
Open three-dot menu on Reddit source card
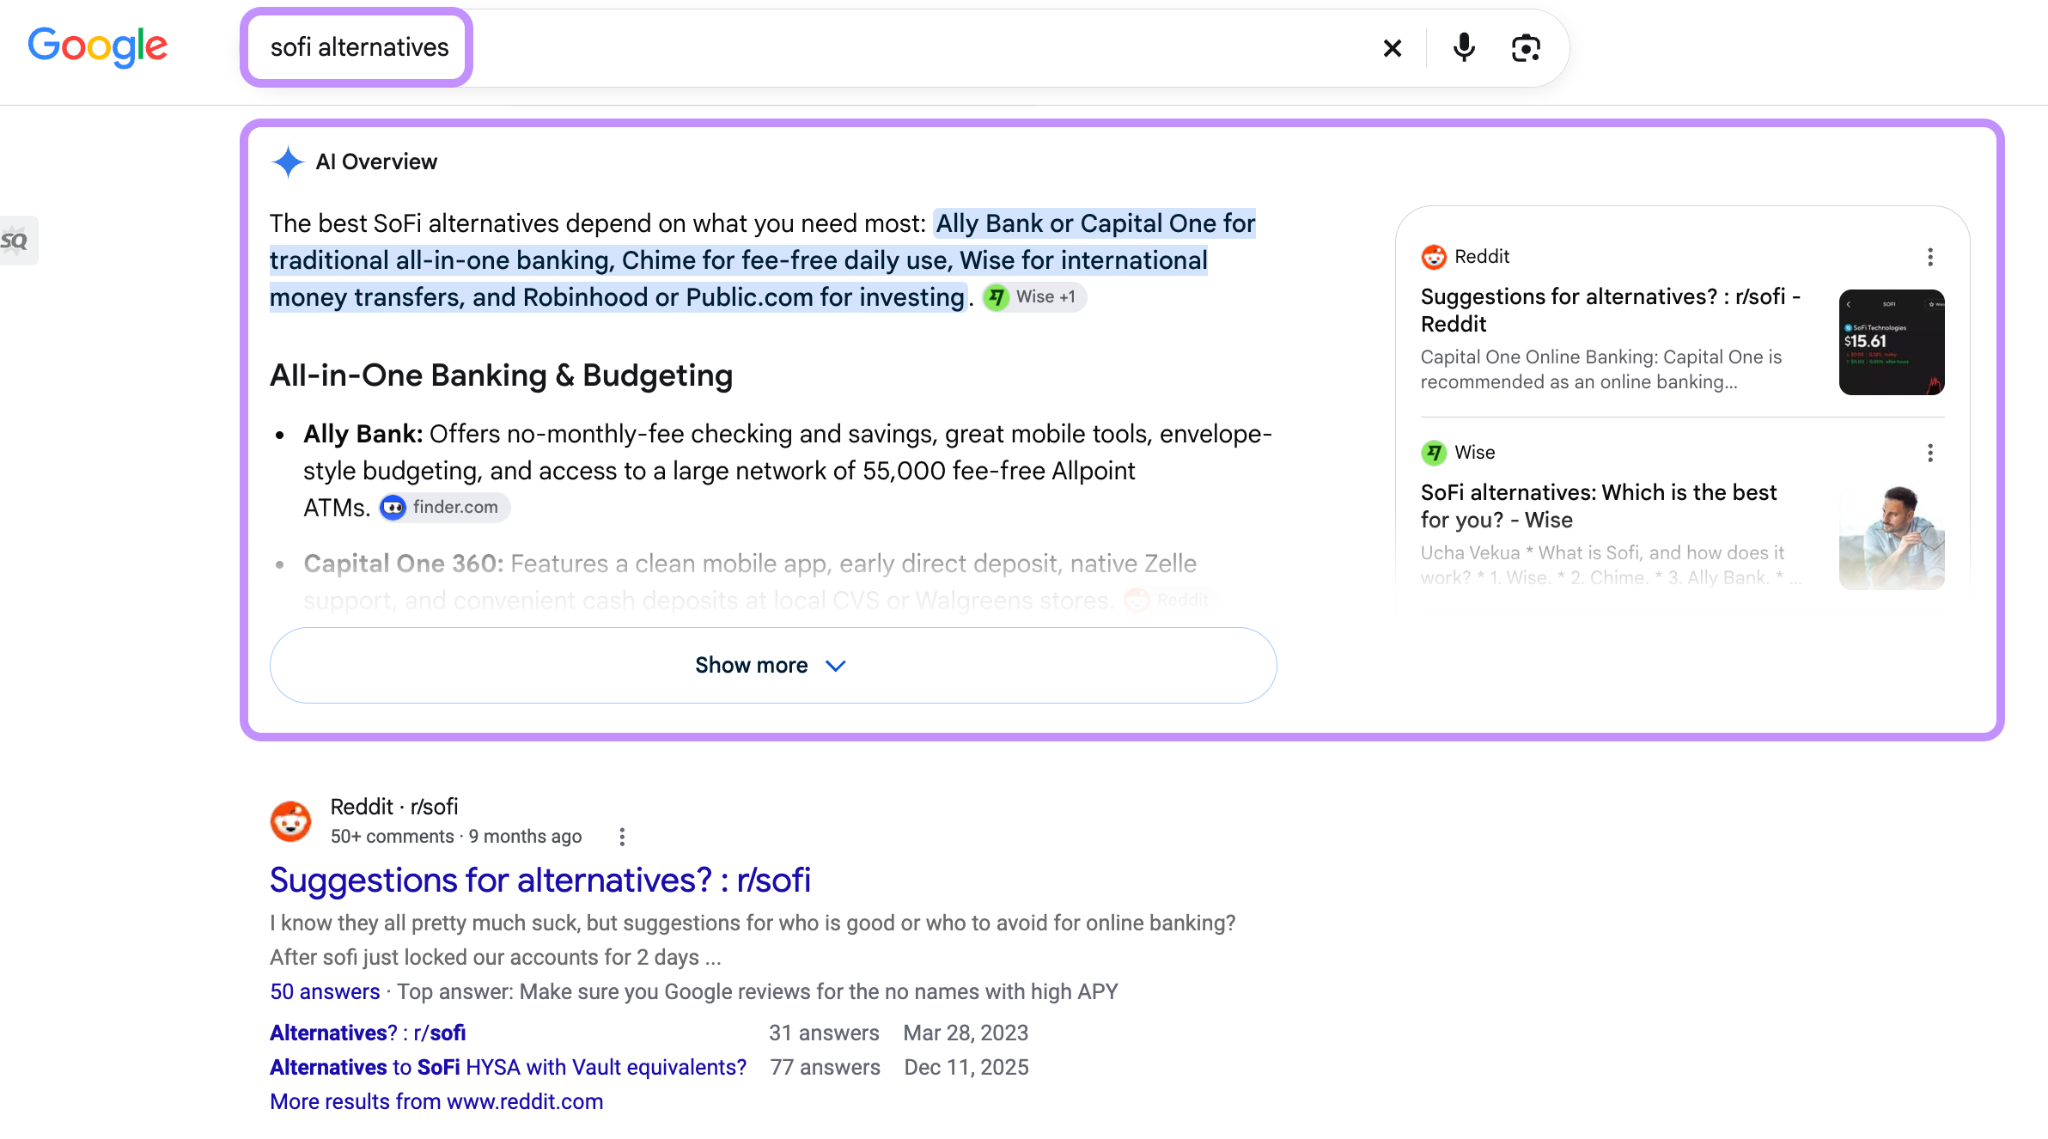1930,257
